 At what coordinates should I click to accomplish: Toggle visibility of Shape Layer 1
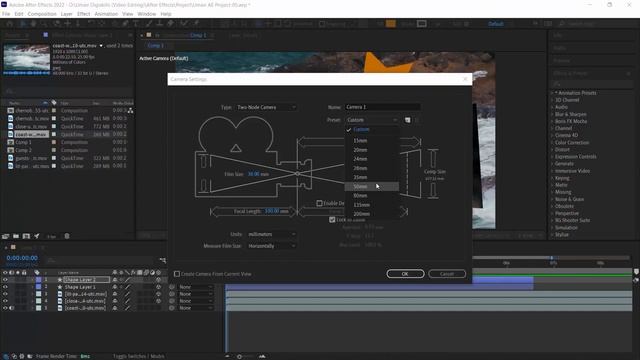pos(5,287)
